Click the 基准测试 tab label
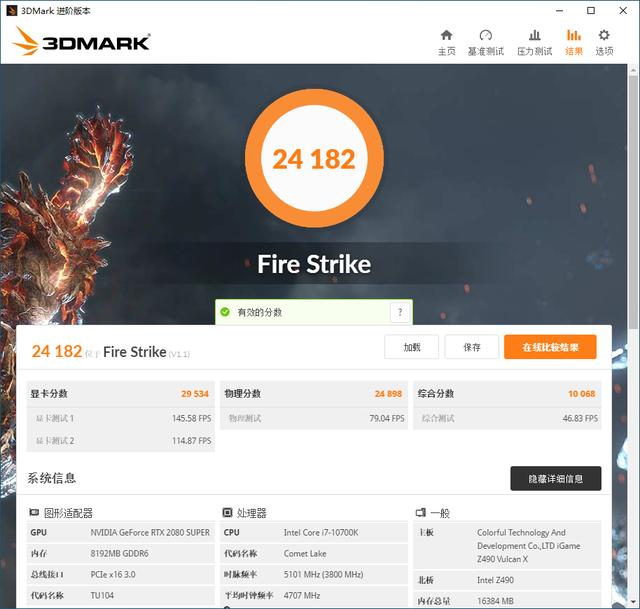The image size is (640, 609). (x=486, y=51)
